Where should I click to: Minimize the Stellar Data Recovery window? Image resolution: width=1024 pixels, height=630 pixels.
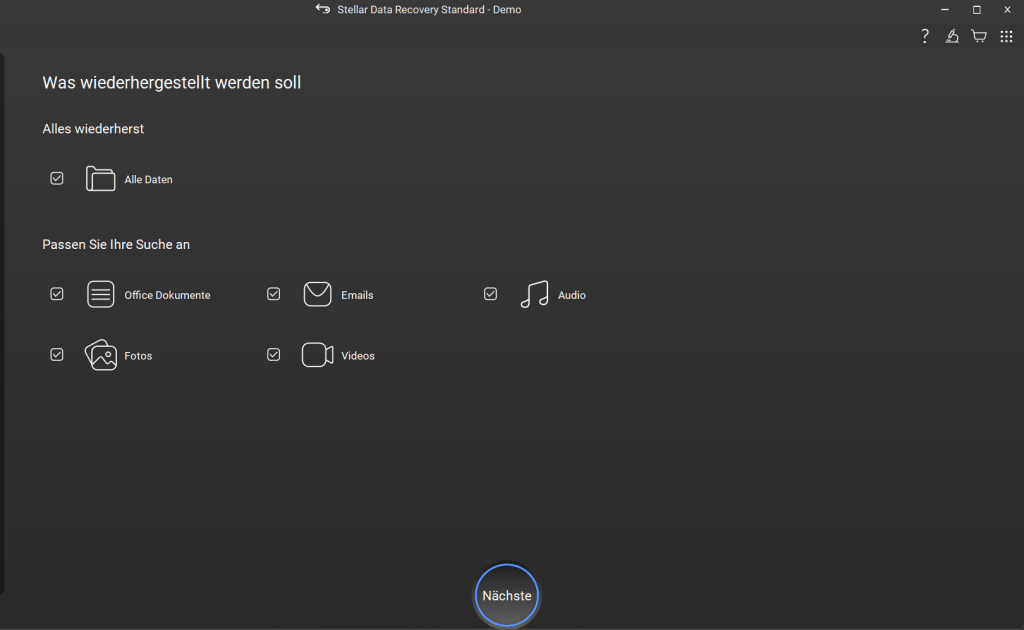tap(945, 9)
